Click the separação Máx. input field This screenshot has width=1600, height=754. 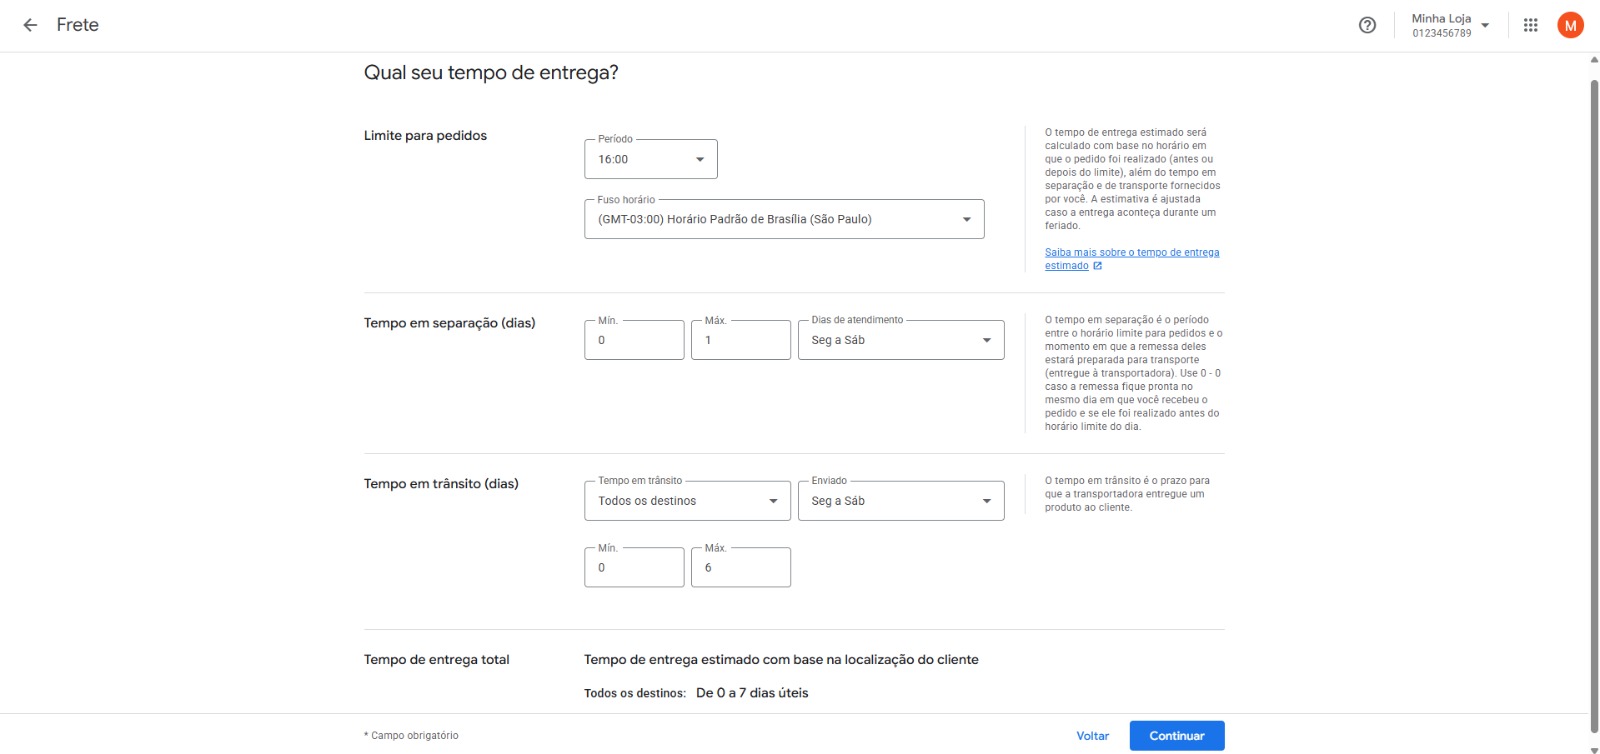point(740,340)
